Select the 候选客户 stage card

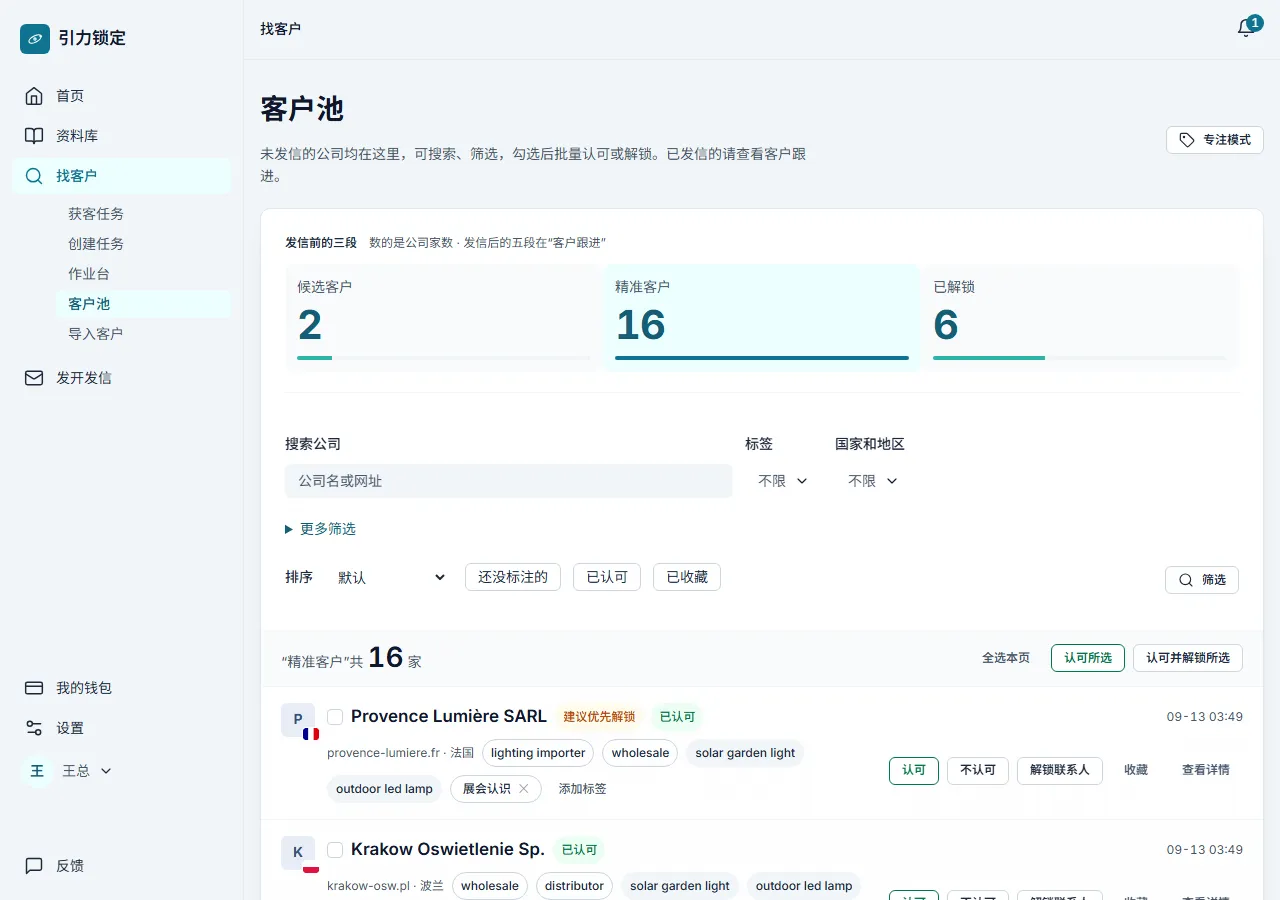[443, 318]
